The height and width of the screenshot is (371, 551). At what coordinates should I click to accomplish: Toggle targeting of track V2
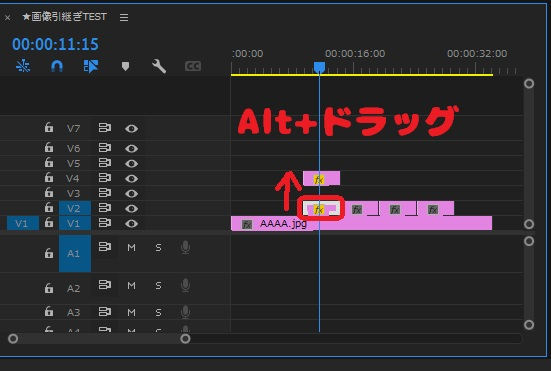pyautogui.click(x=75, y=208)
